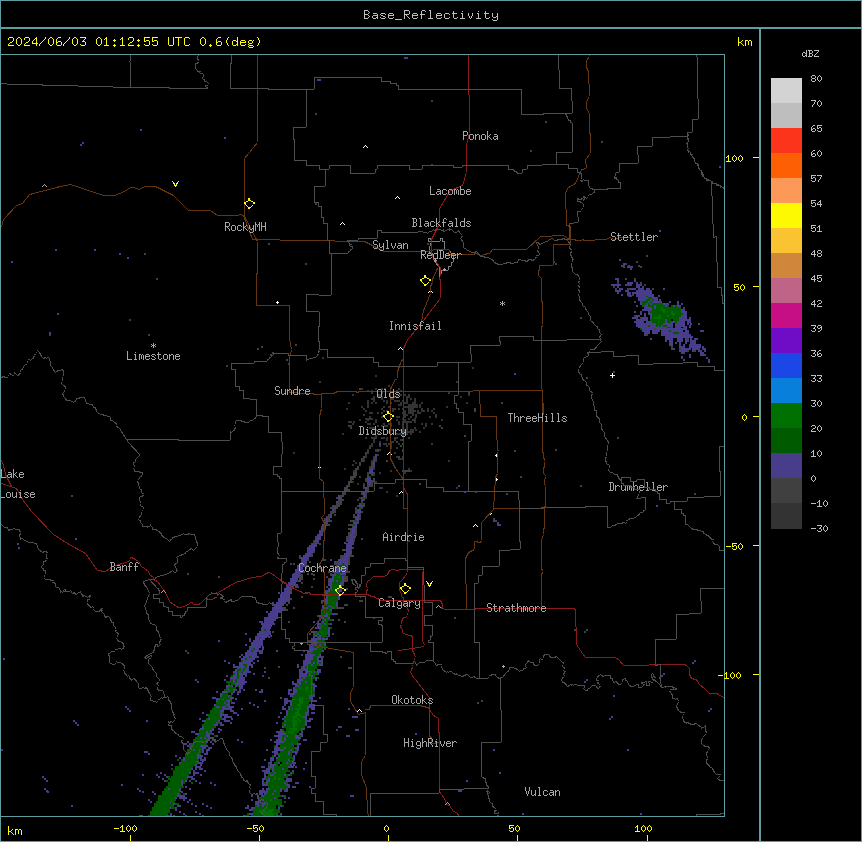862x842 pixels.
Task: Select the slate purple 0-10 dBZ swatch
Action: coord(786,466)
